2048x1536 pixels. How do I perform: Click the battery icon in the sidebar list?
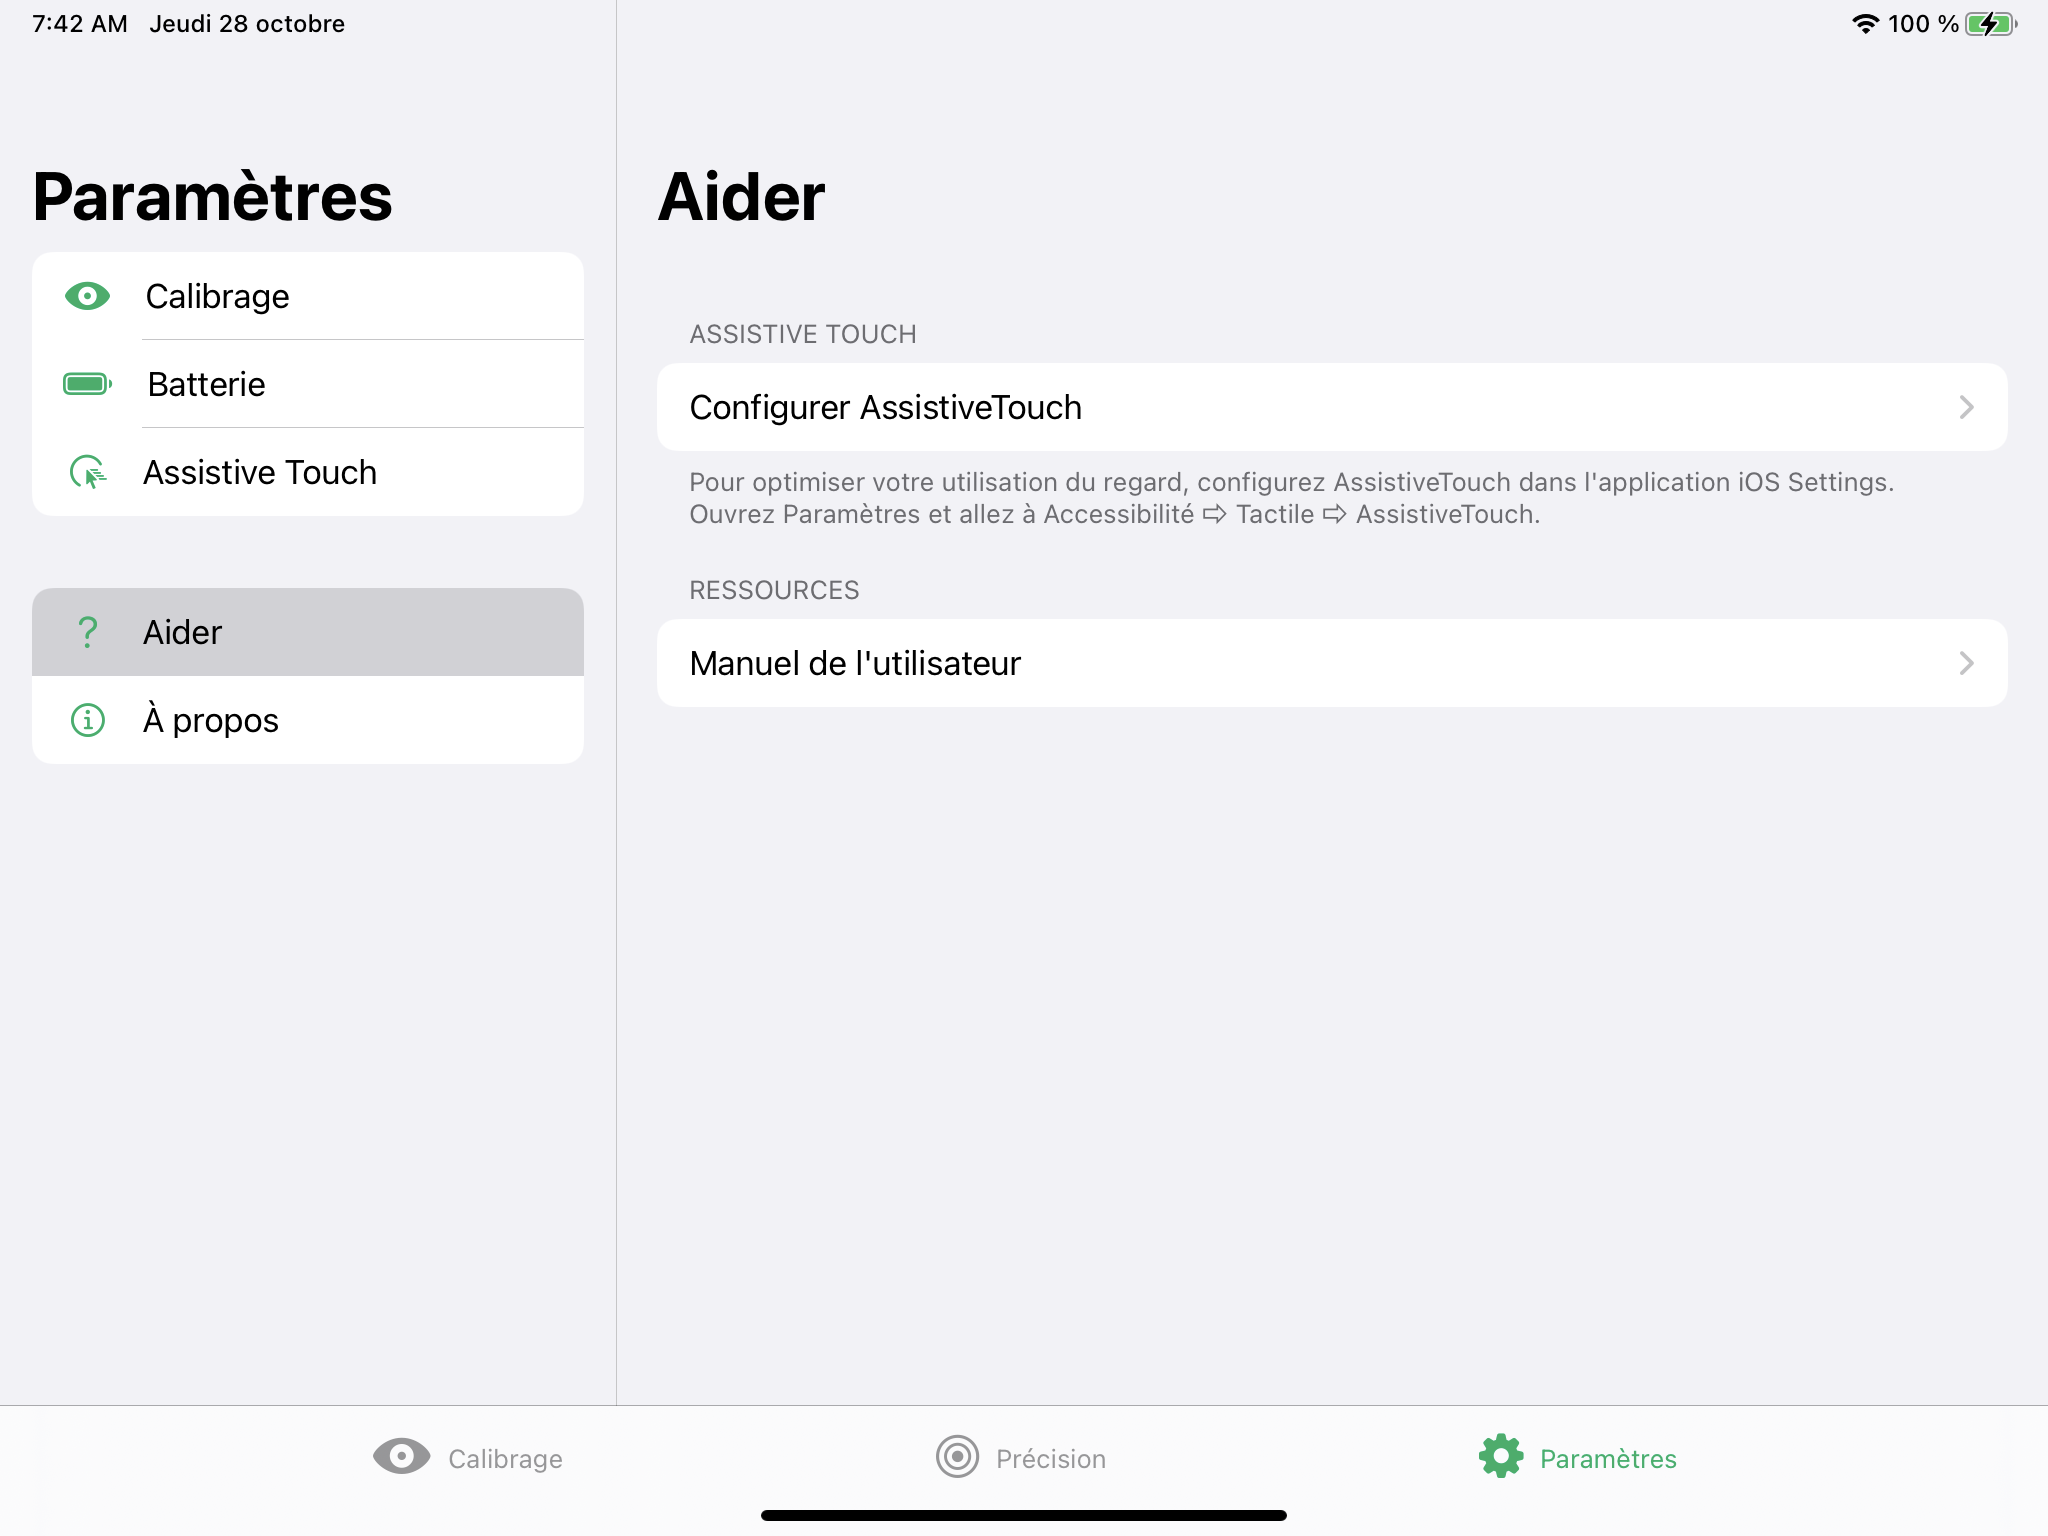87,384
